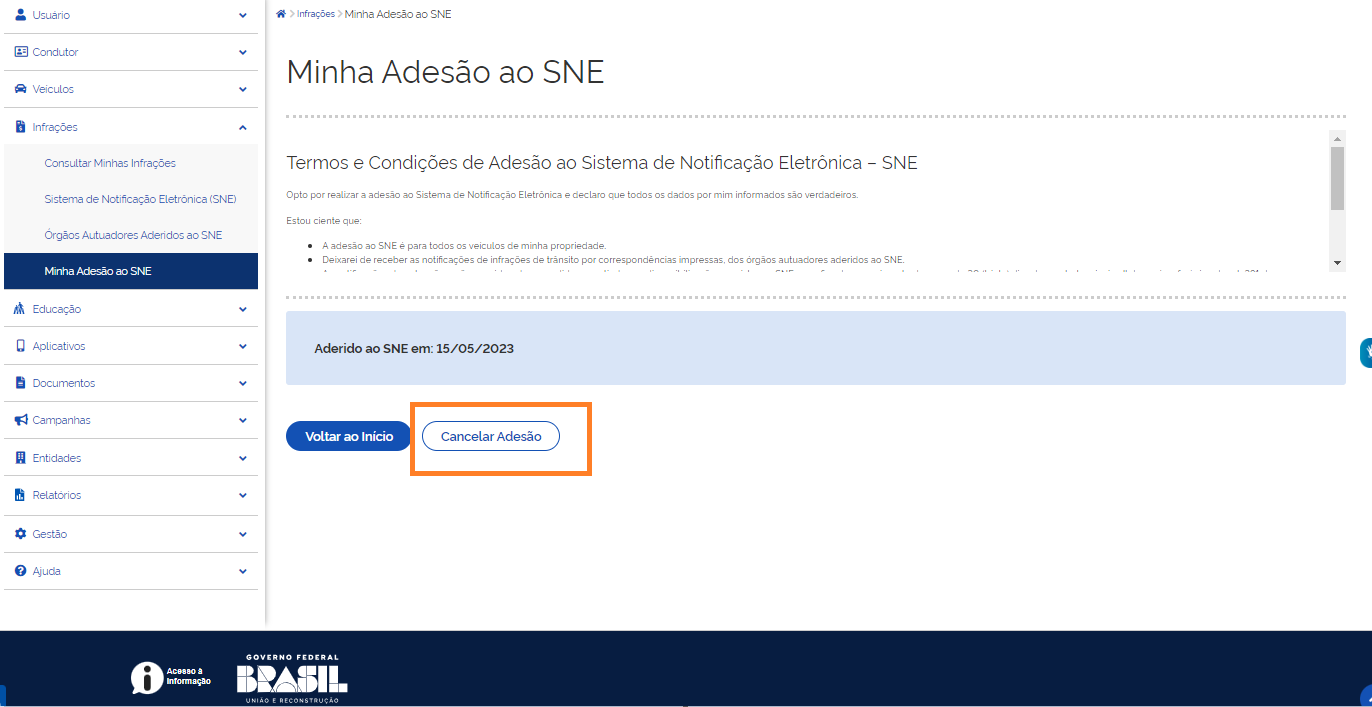Click the Usuário person icon
This screenshot has width=1372, height=707.
(20, 15)
